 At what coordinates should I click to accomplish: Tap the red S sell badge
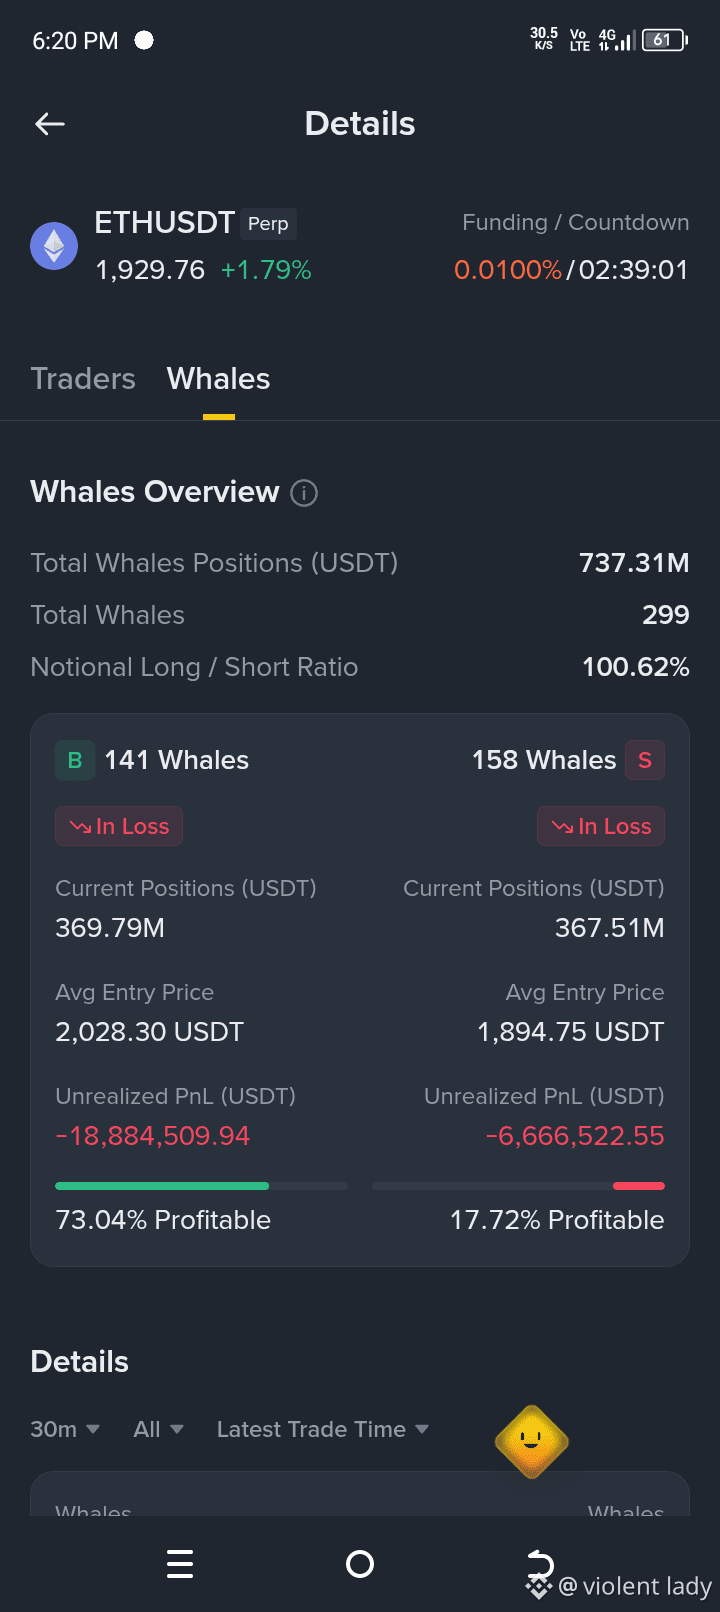tap(645, 760)
